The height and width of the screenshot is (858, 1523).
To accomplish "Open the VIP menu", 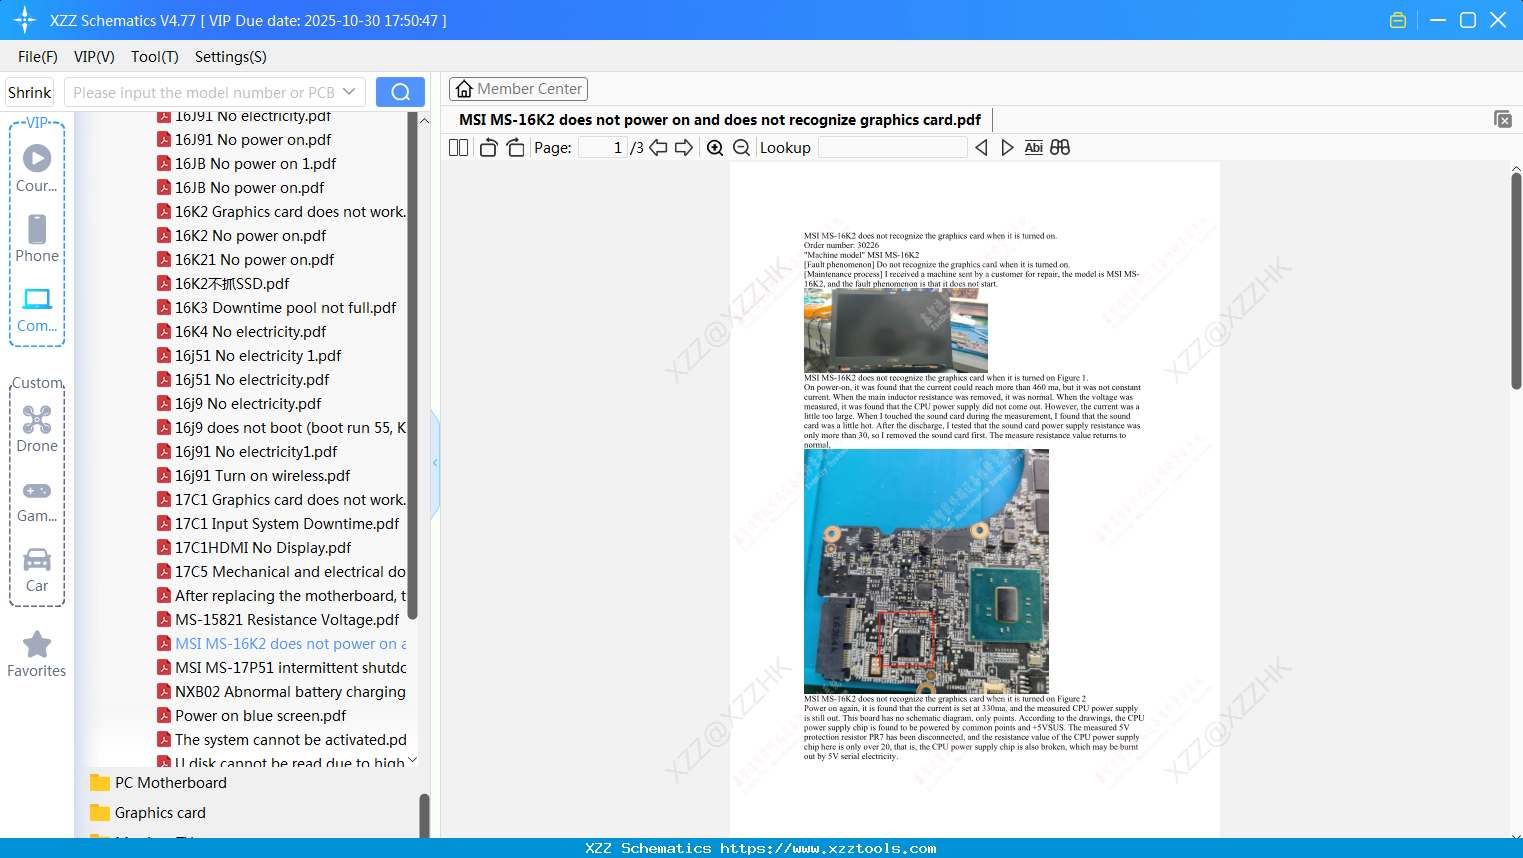I will (94, 57).
